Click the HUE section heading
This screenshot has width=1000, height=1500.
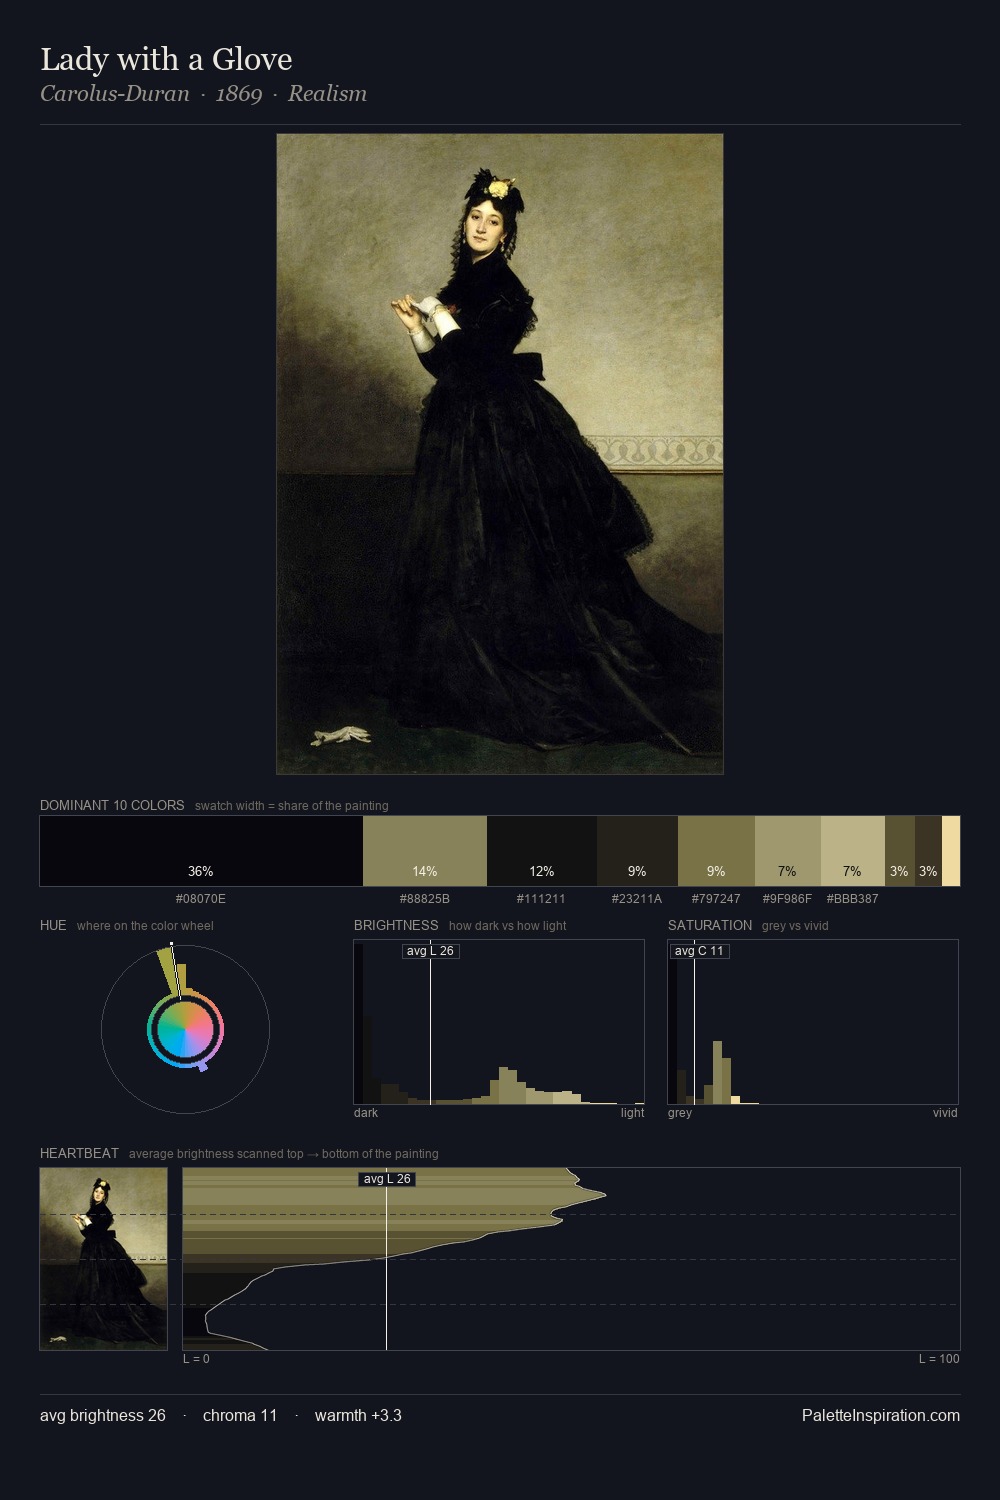[x=53, y=925]
